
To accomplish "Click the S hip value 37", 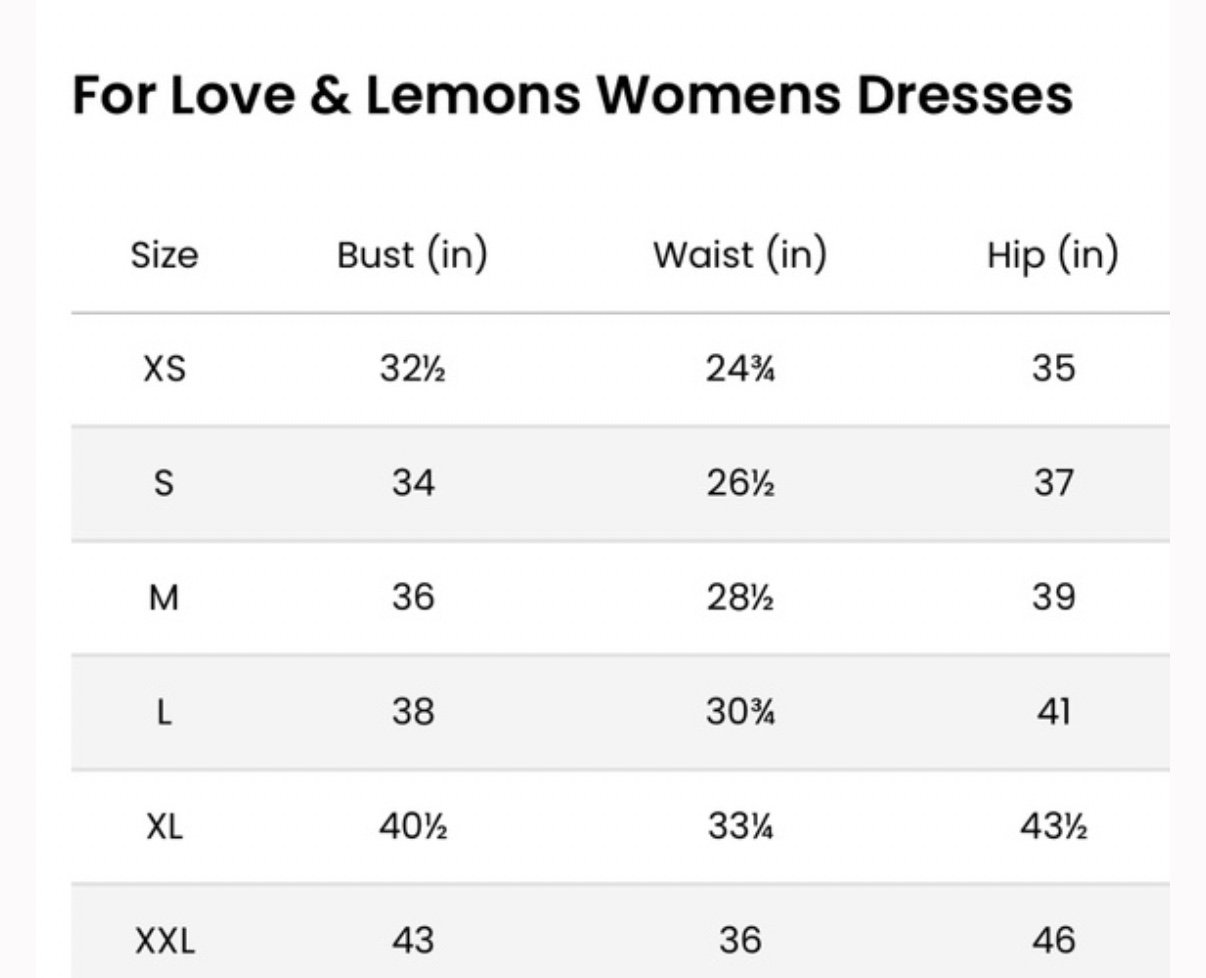I will (1053, 484).
